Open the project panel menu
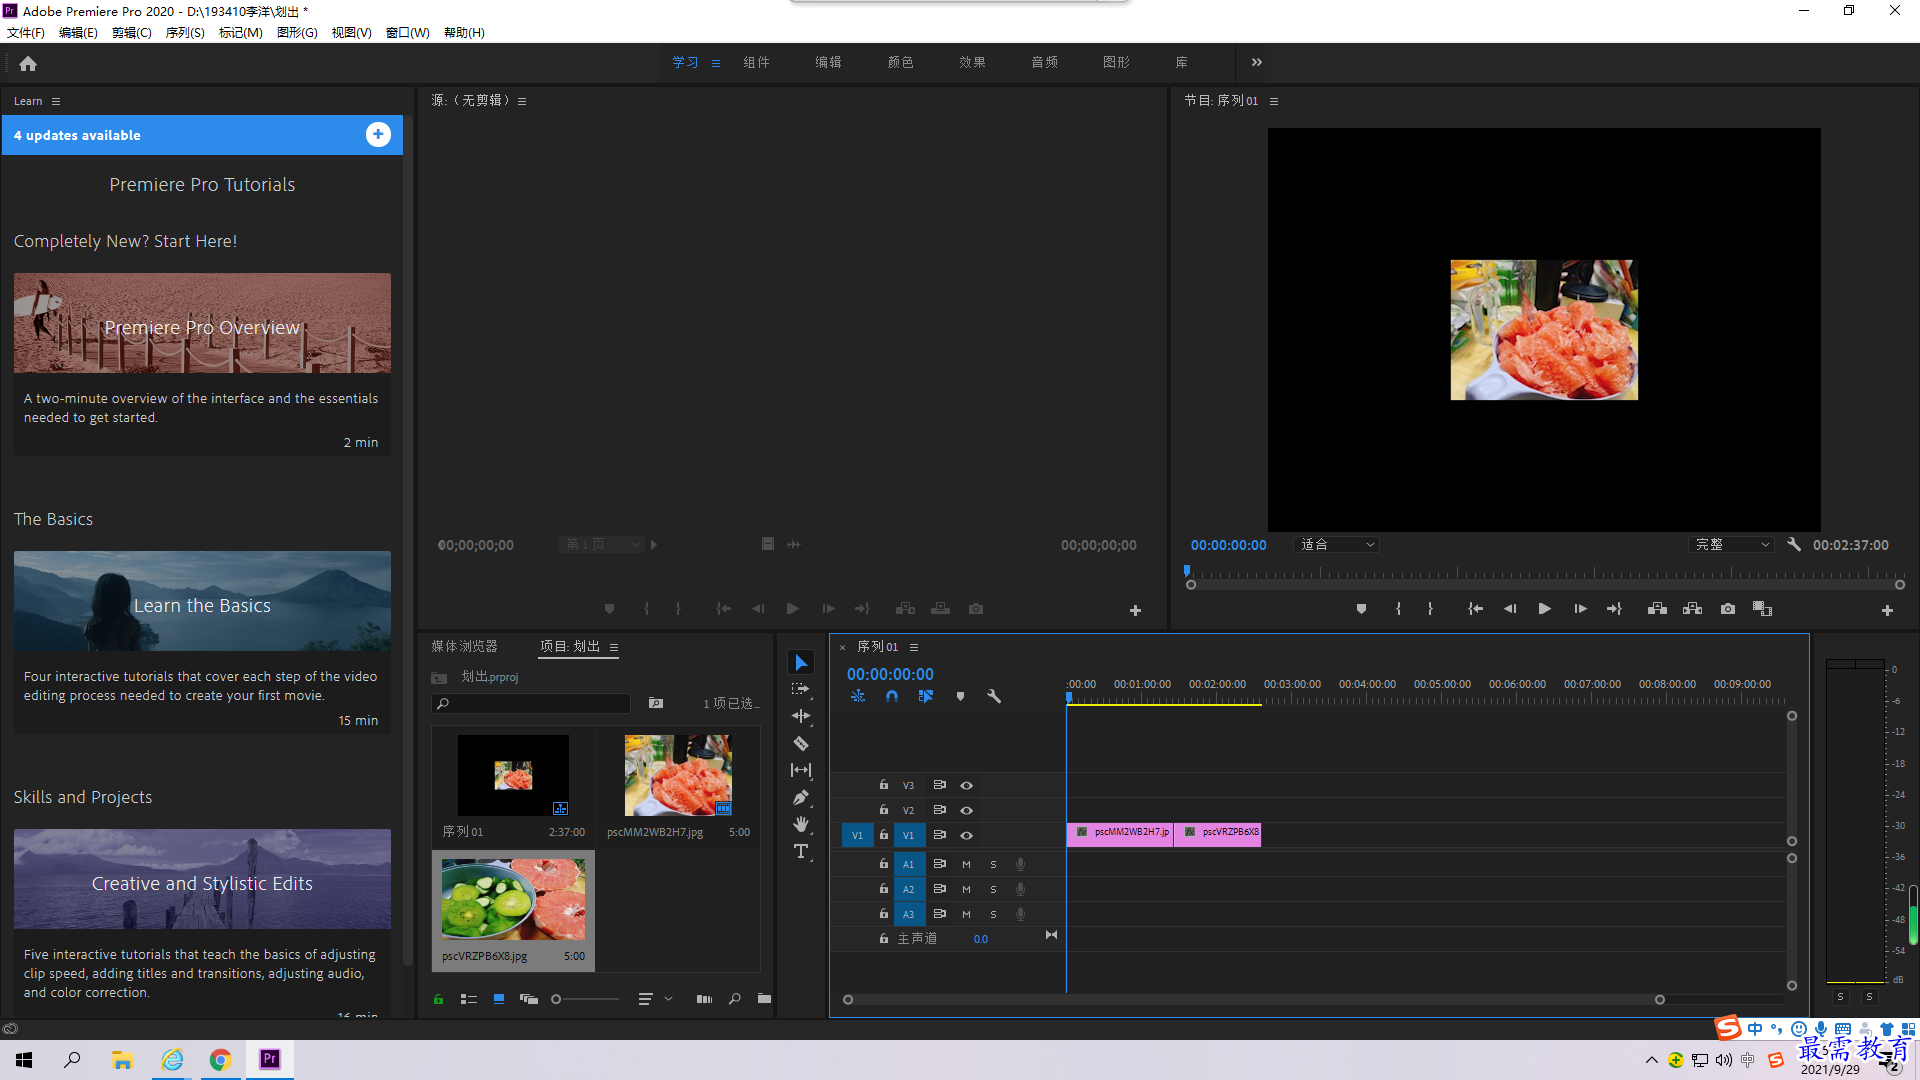 tap(614, 647)
